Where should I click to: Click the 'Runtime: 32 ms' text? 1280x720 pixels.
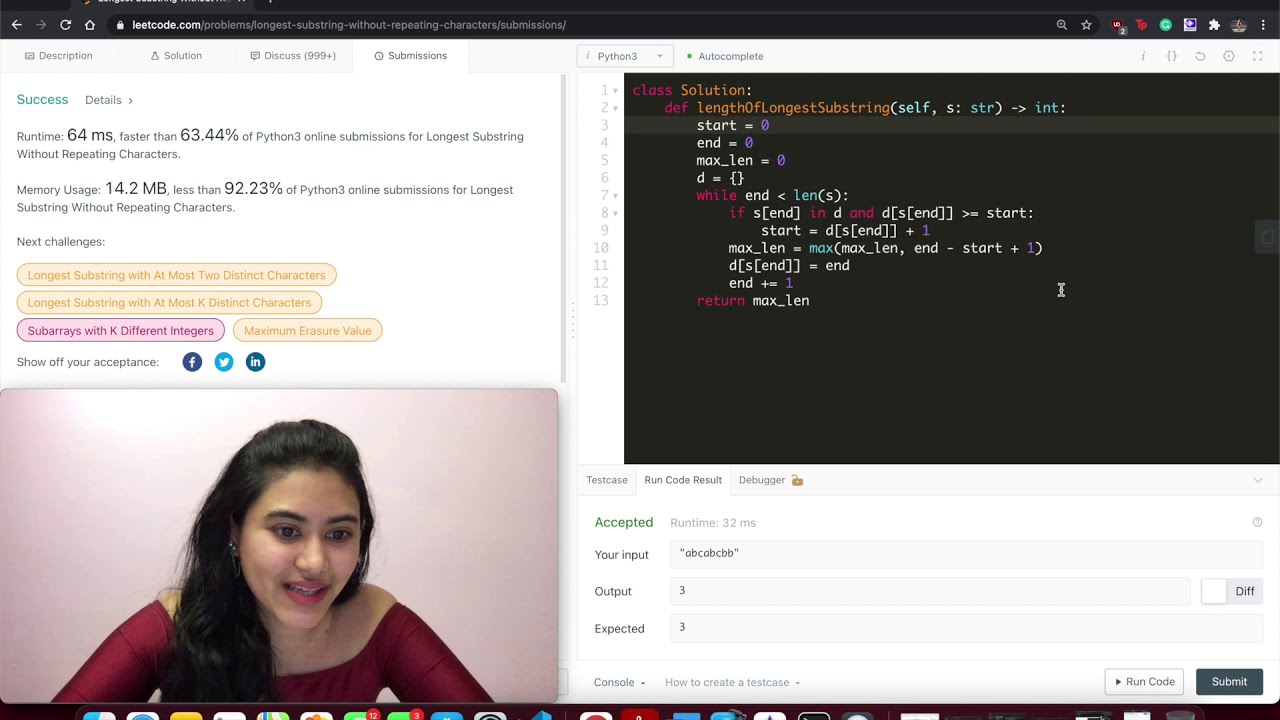(x=713, y=523)
